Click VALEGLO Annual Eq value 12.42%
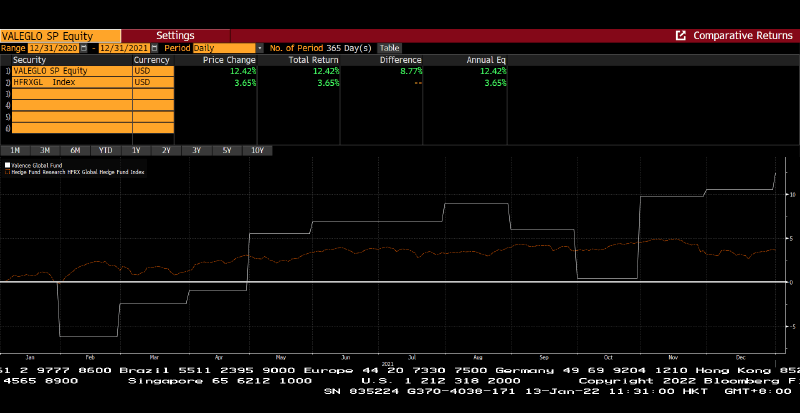The width and height of the screenshot is (800, 413). coord(493,71)
